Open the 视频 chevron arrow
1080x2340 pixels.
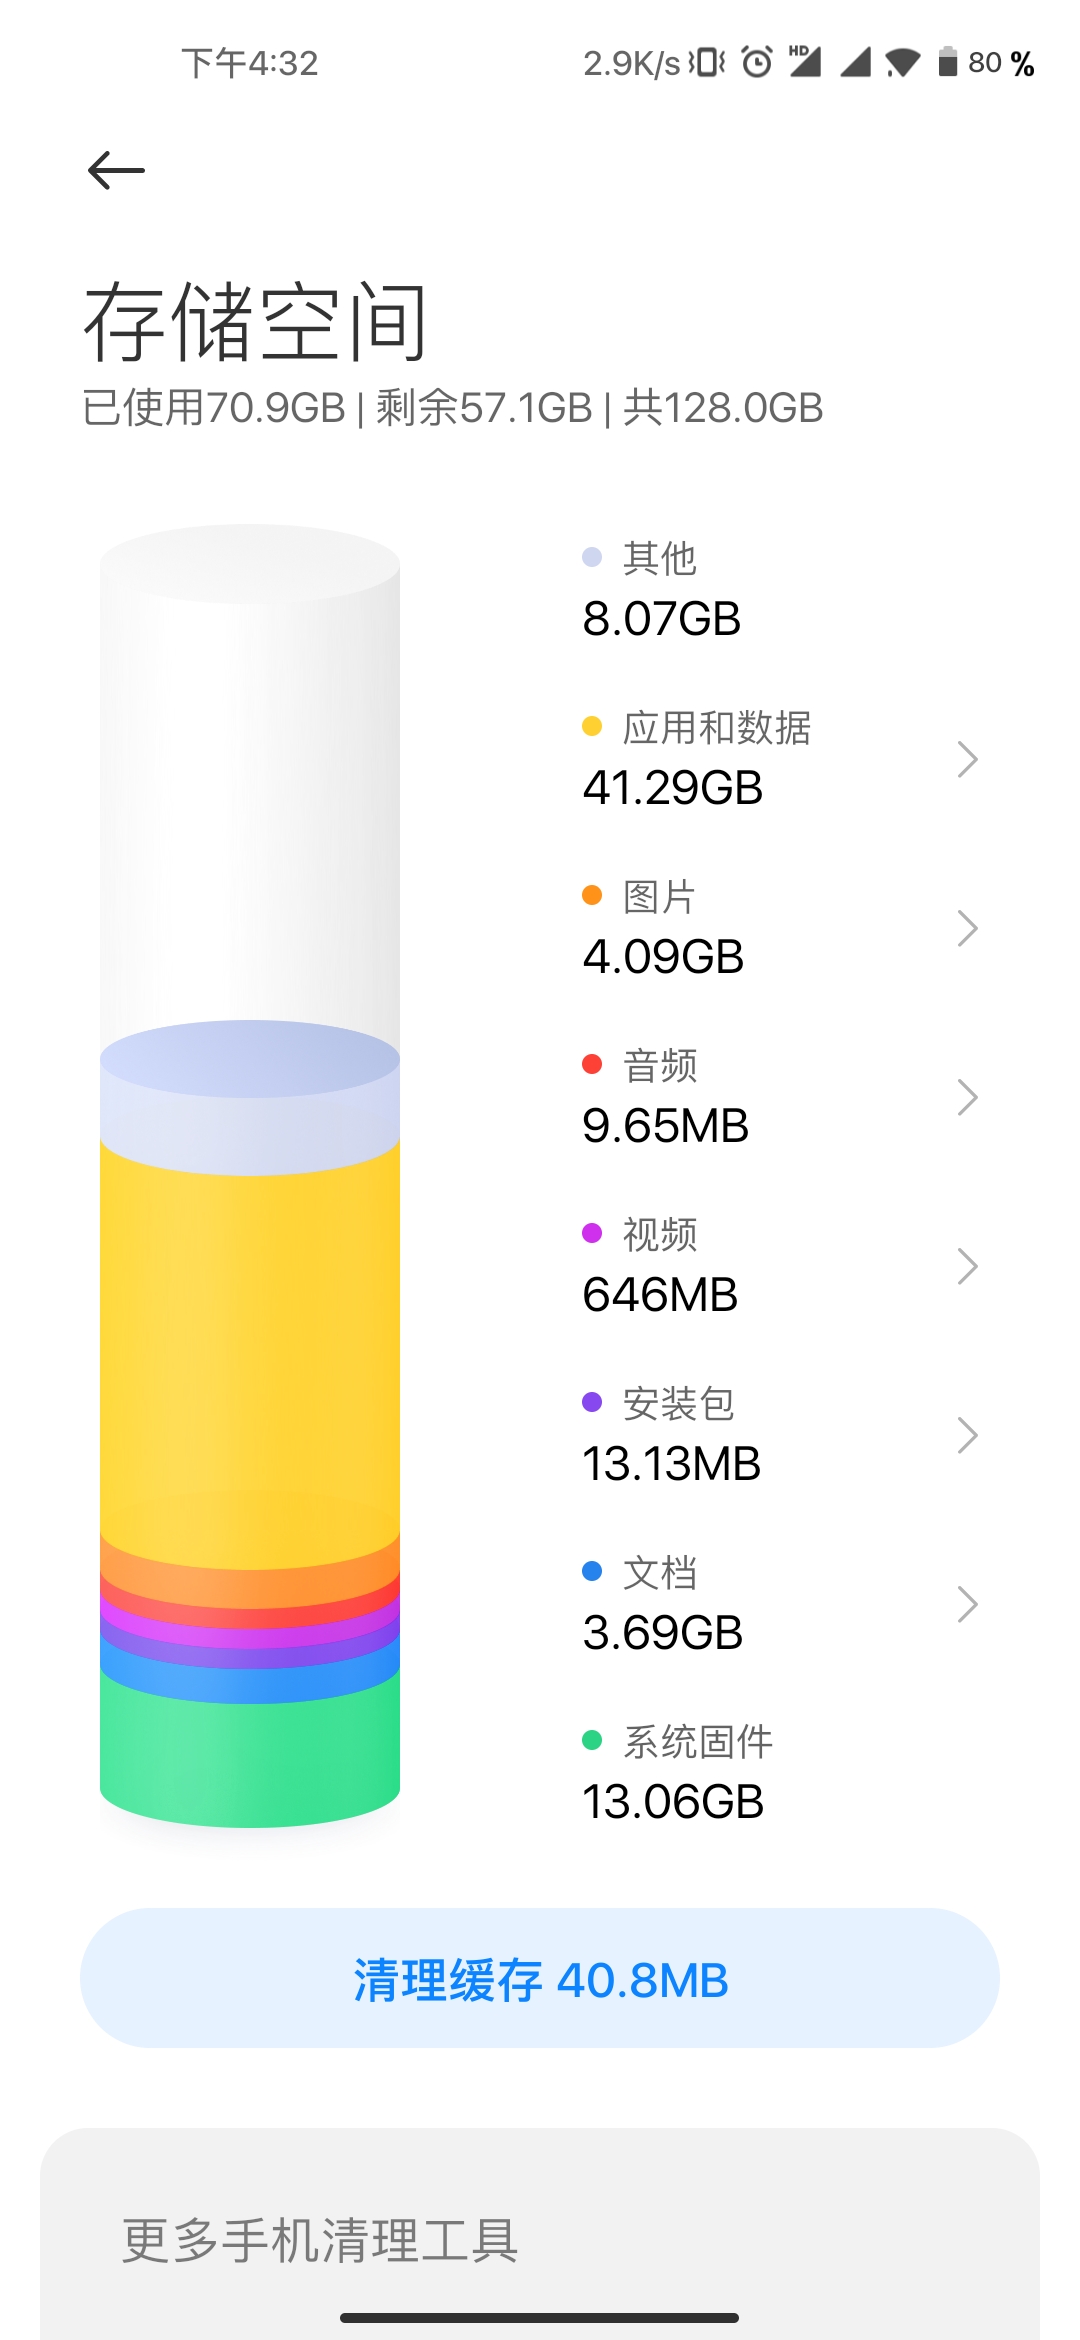coord(966,1266)
